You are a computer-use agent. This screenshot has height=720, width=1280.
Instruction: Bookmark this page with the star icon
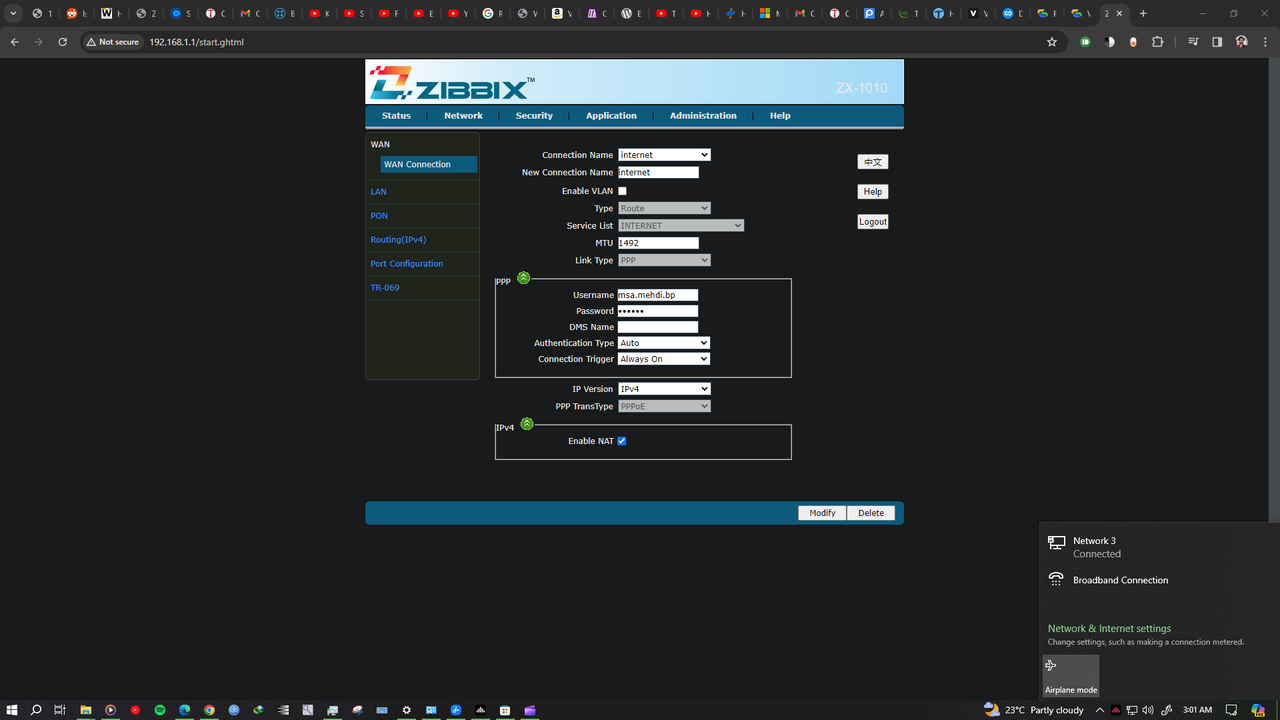click(x=1052, y=42)
